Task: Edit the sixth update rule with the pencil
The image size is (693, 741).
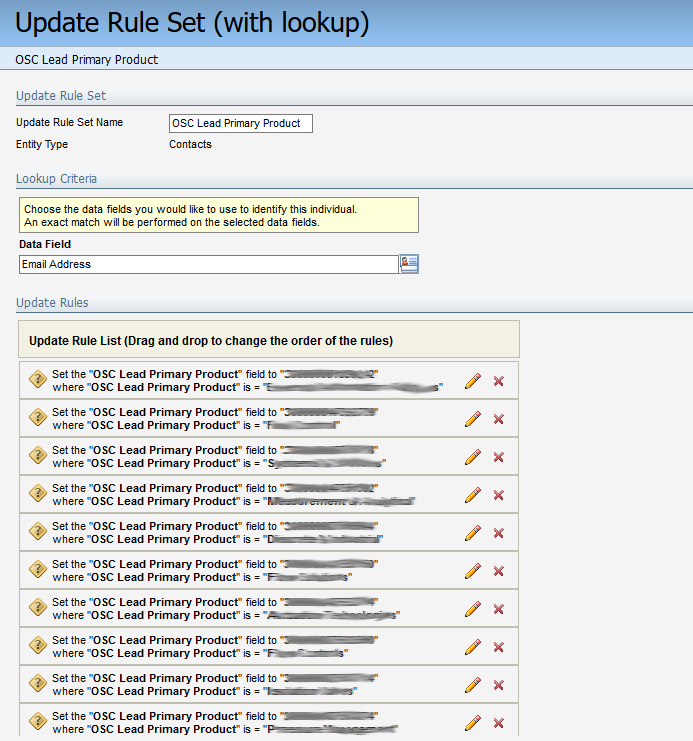Action: tap(473, 571)
